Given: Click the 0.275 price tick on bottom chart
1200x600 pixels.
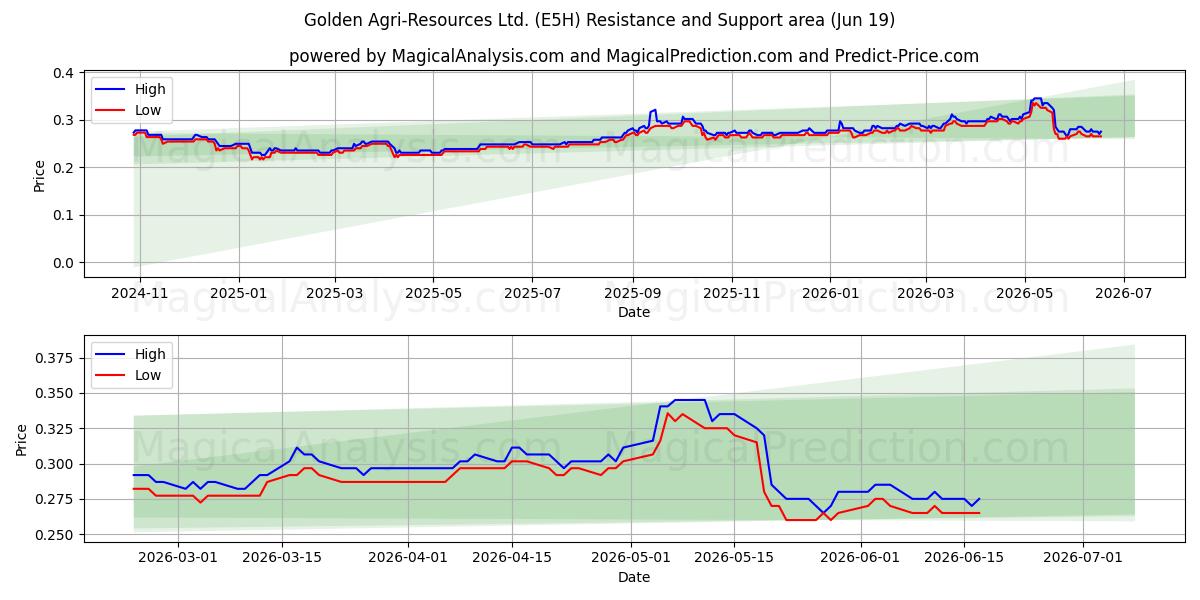Looking at the screenshot, I should click(55, 499).
